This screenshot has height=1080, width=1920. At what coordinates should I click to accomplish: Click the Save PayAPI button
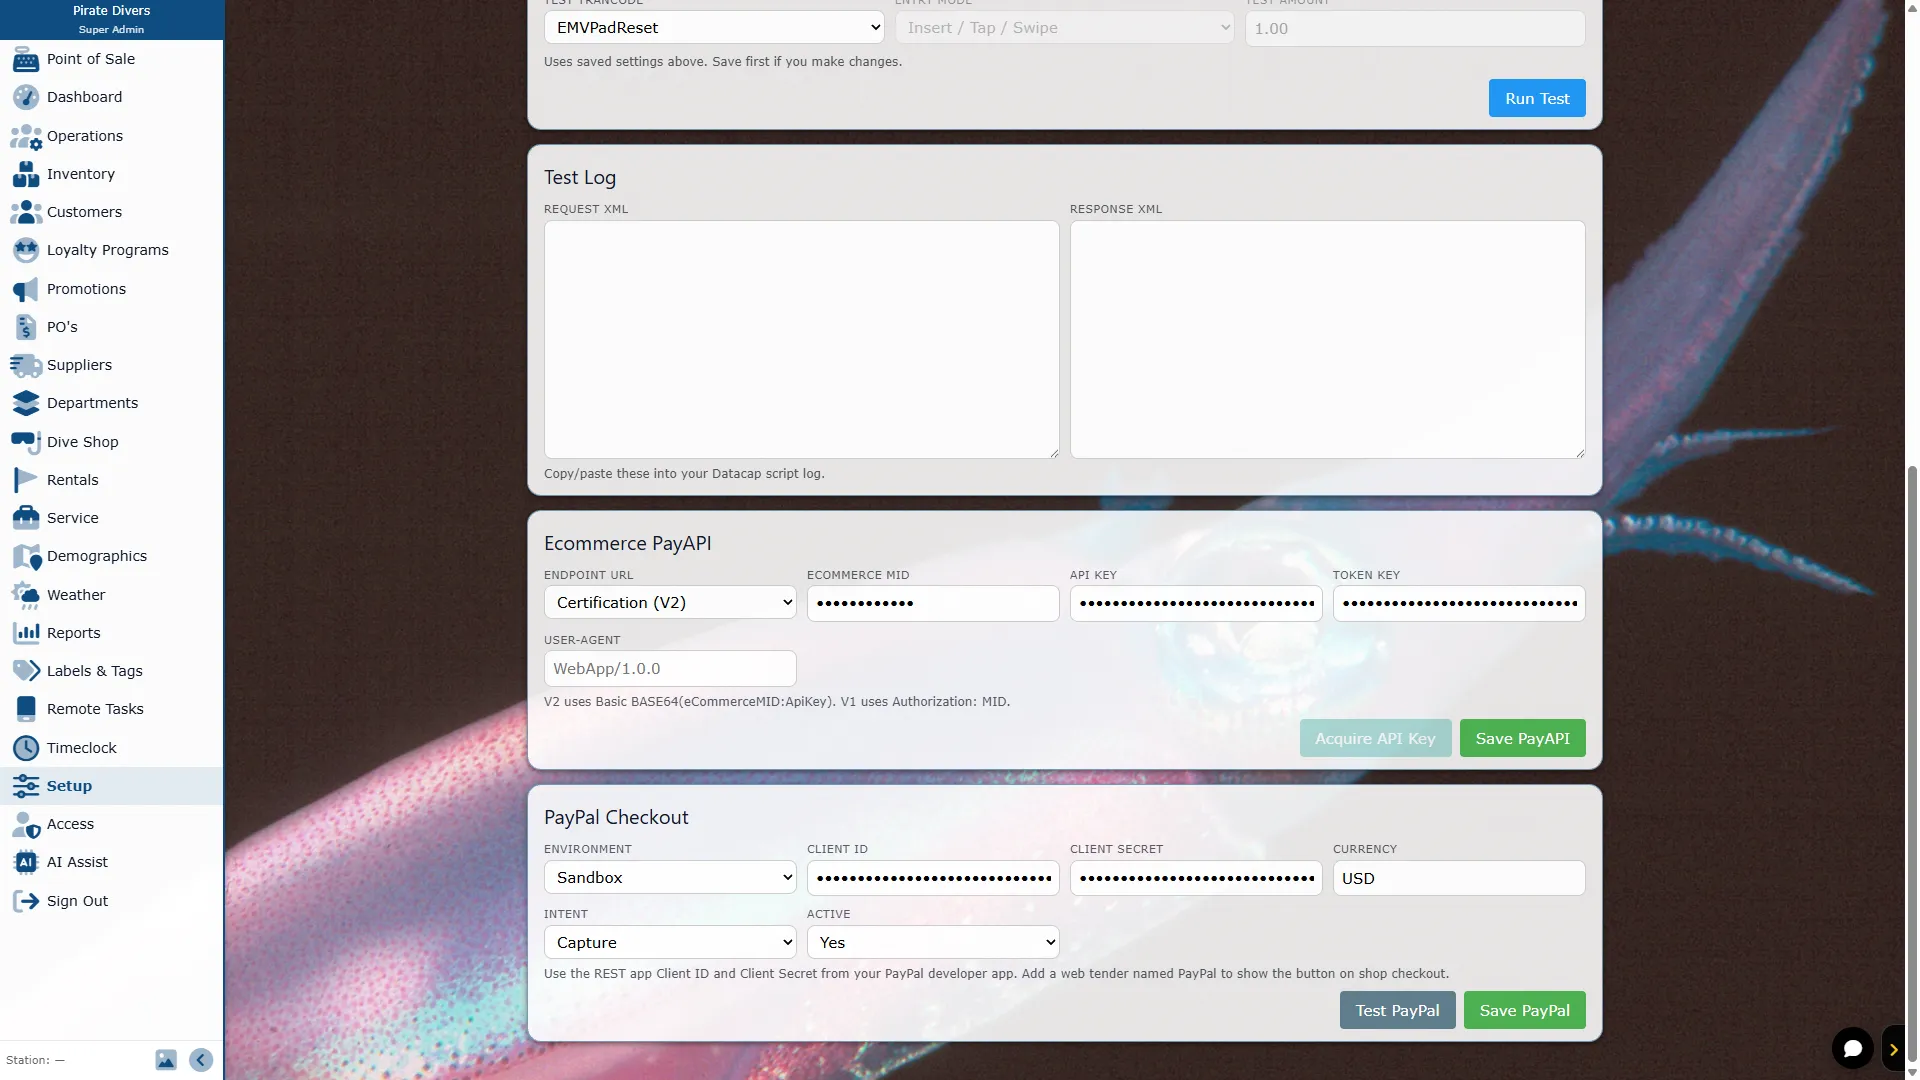pos(1522,738)
